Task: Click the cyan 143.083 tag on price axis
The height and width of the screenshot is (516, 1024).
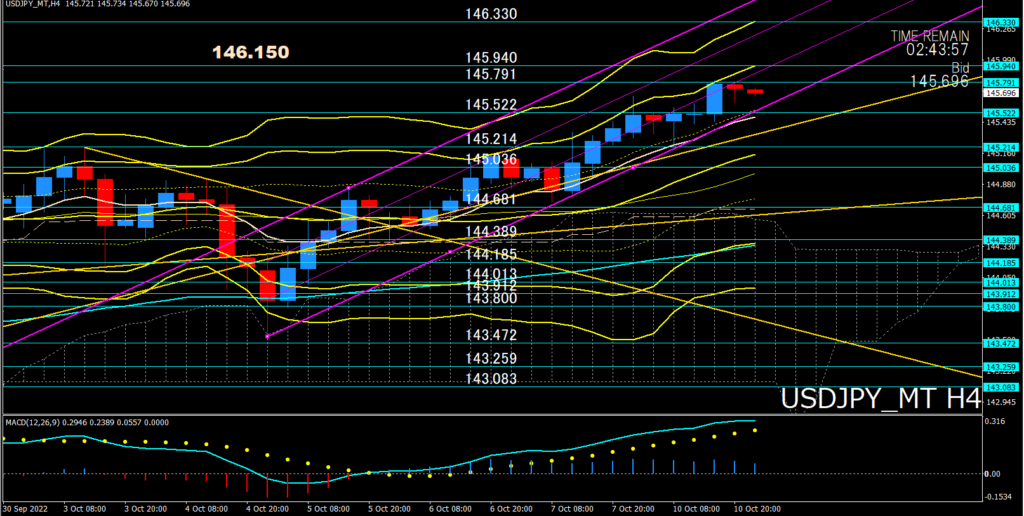Action: click(1000, 387)
